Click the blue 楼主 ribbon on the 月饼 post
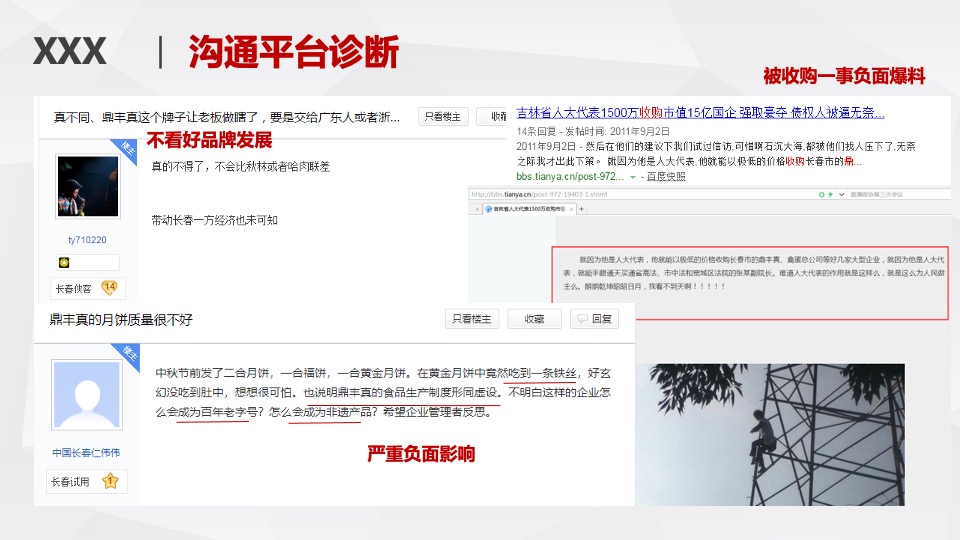Screen dimensions: 960x540 pos(128,355)
